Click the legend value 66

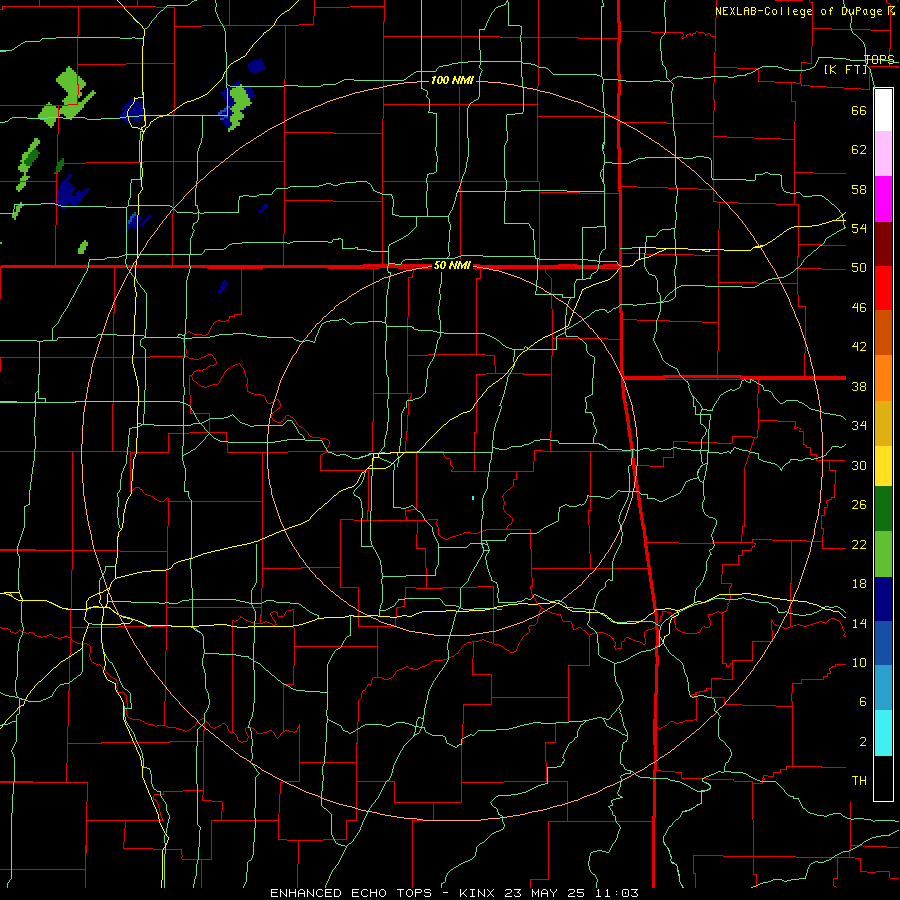tap(859, 110)
